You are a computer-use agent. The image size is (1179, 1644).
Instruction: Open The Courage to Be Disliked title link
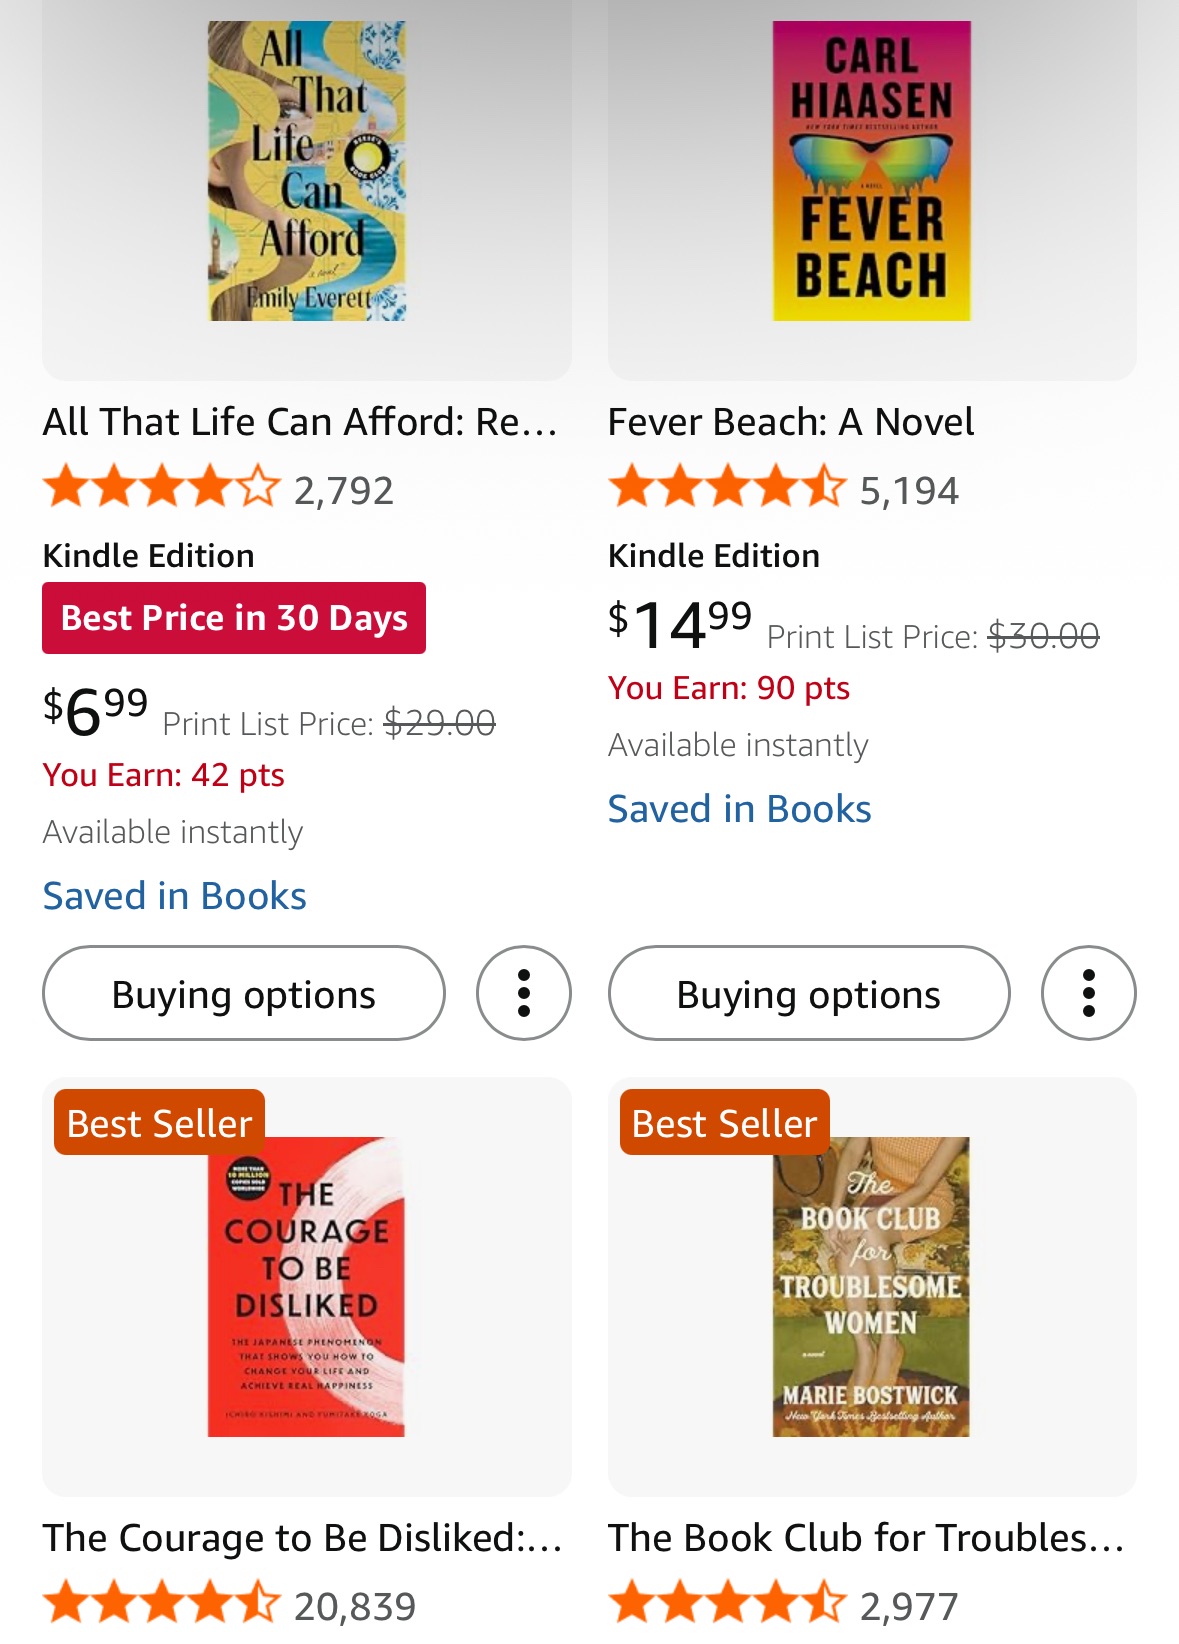(x=302, y=1538)
